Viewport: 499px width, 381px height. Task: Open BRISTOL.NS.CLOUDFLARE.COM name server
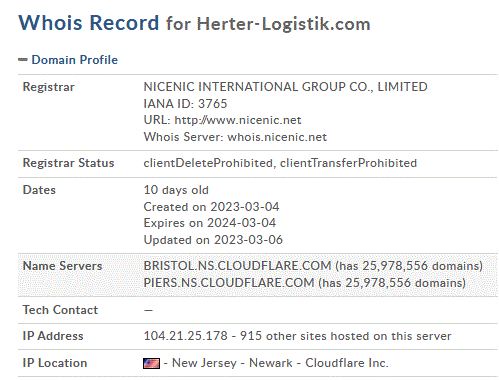tap(237, 266)
